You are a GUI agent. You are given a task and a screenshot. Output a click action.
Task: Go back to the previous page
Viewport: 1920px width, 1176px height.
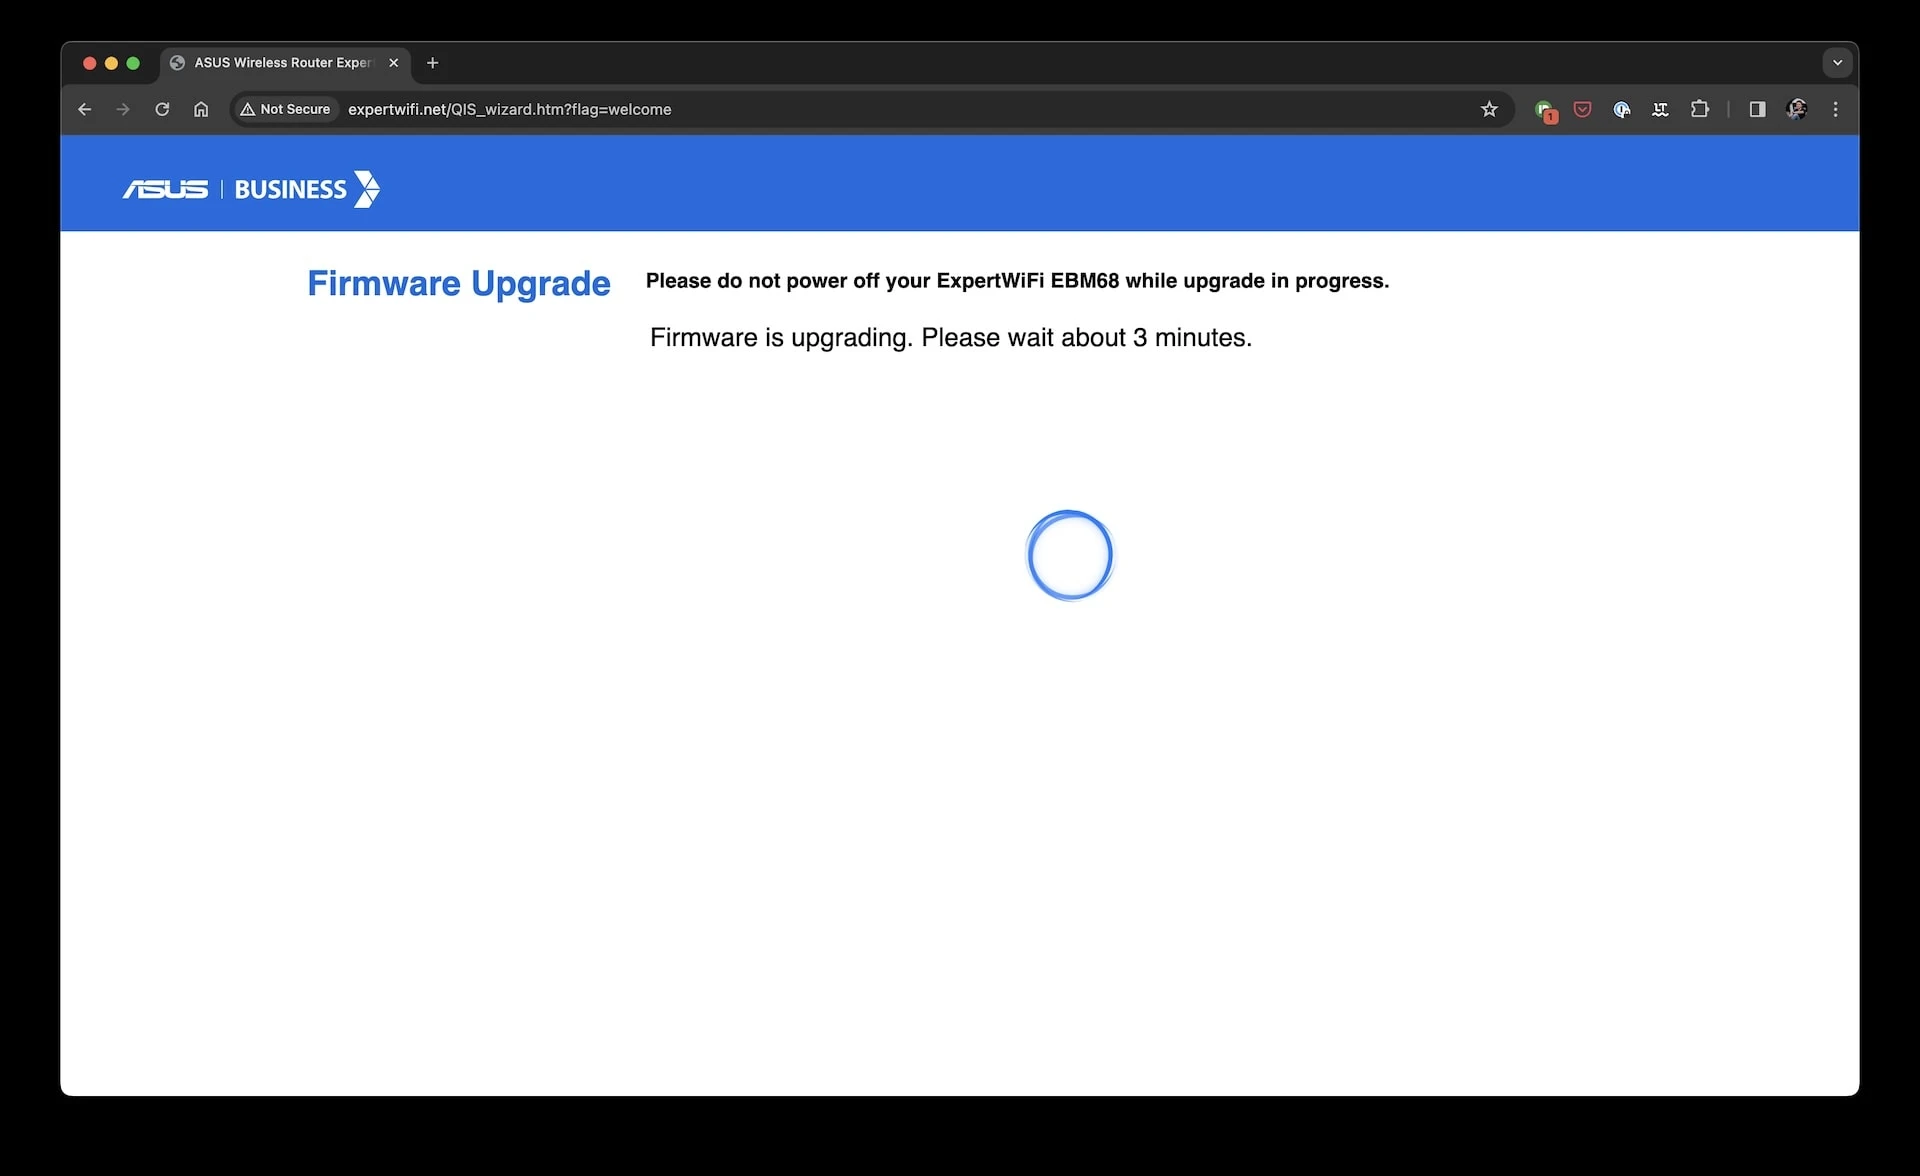(x=85, y=109)
